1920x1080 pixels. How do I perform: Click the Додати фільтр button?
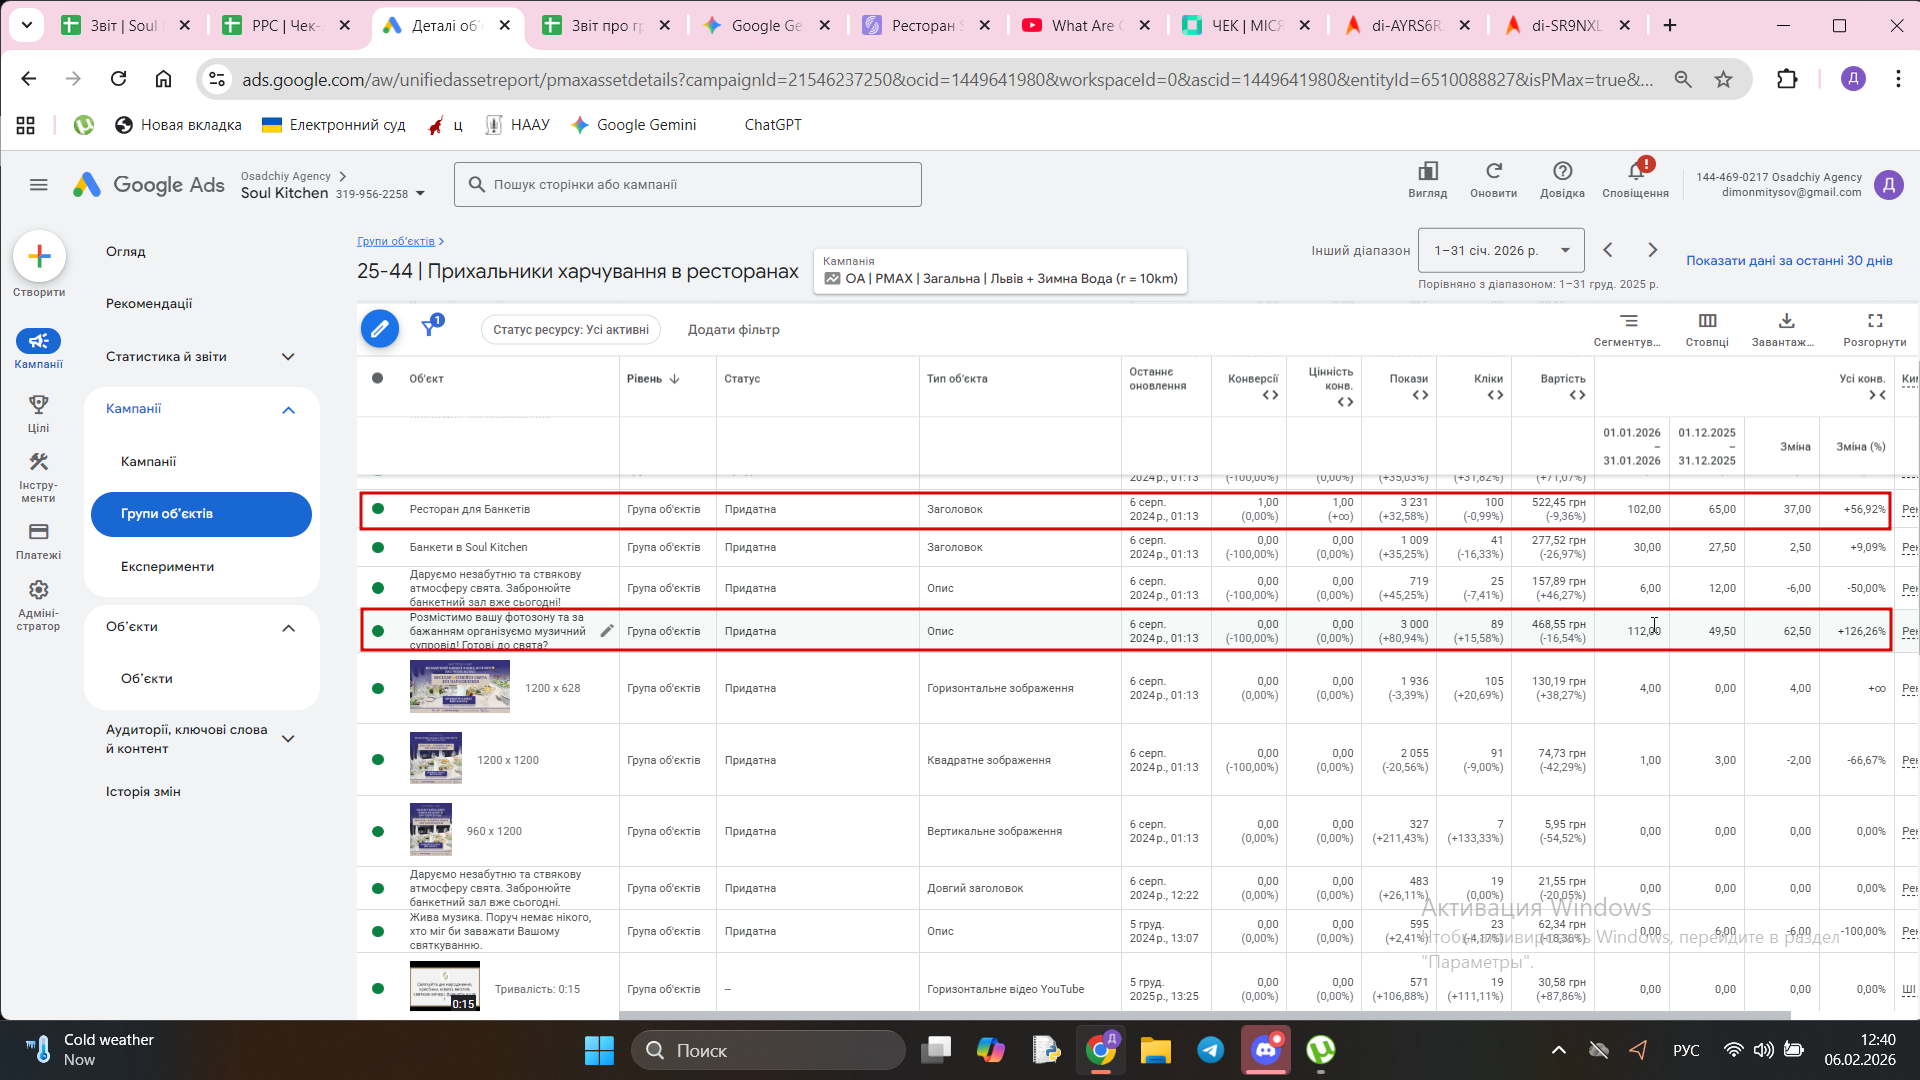point(733,329)
